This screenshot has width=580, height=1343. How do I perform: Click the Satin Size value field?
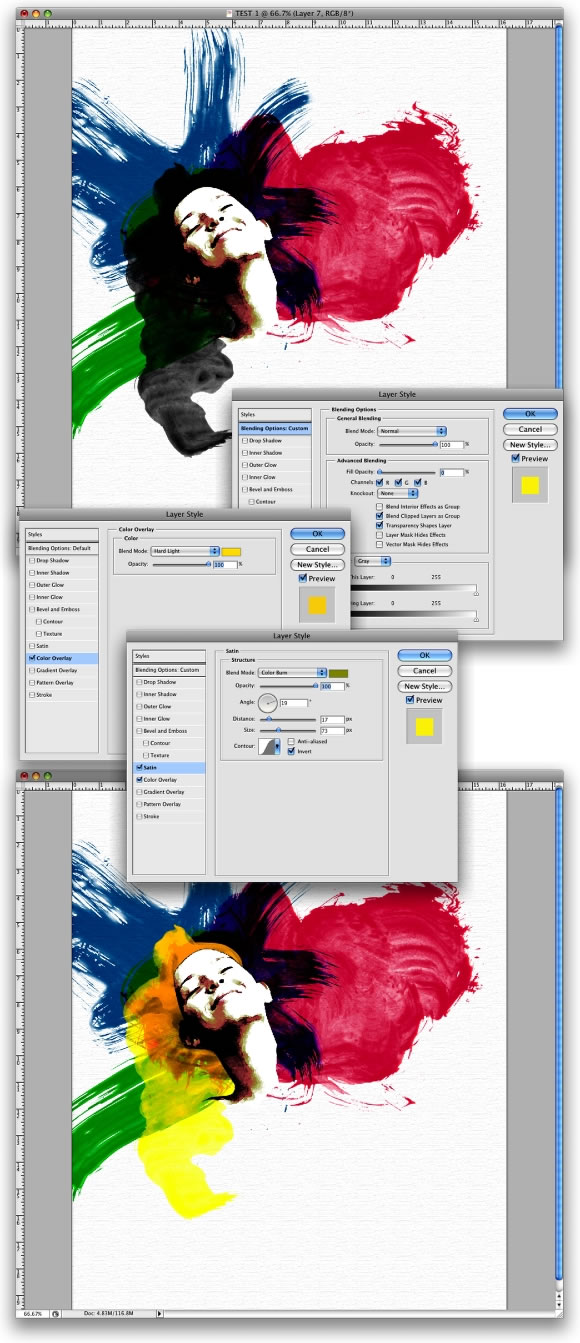(x=331, y=731)
